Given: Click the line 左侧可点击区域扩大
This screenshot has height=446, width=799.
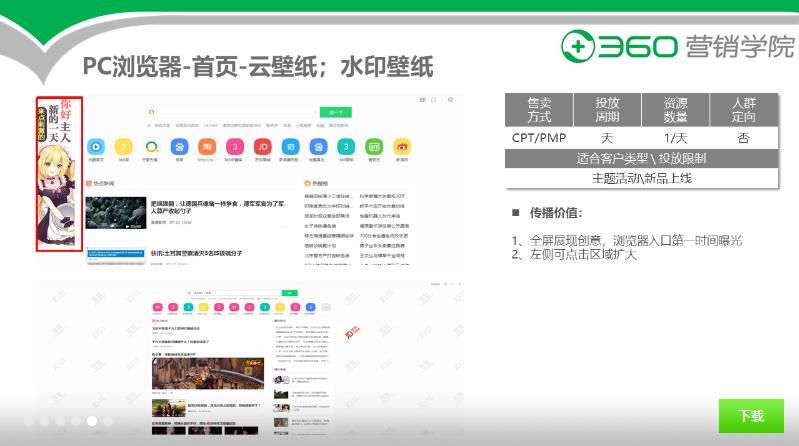Looking at the screenshot, I should click(583, 254).
